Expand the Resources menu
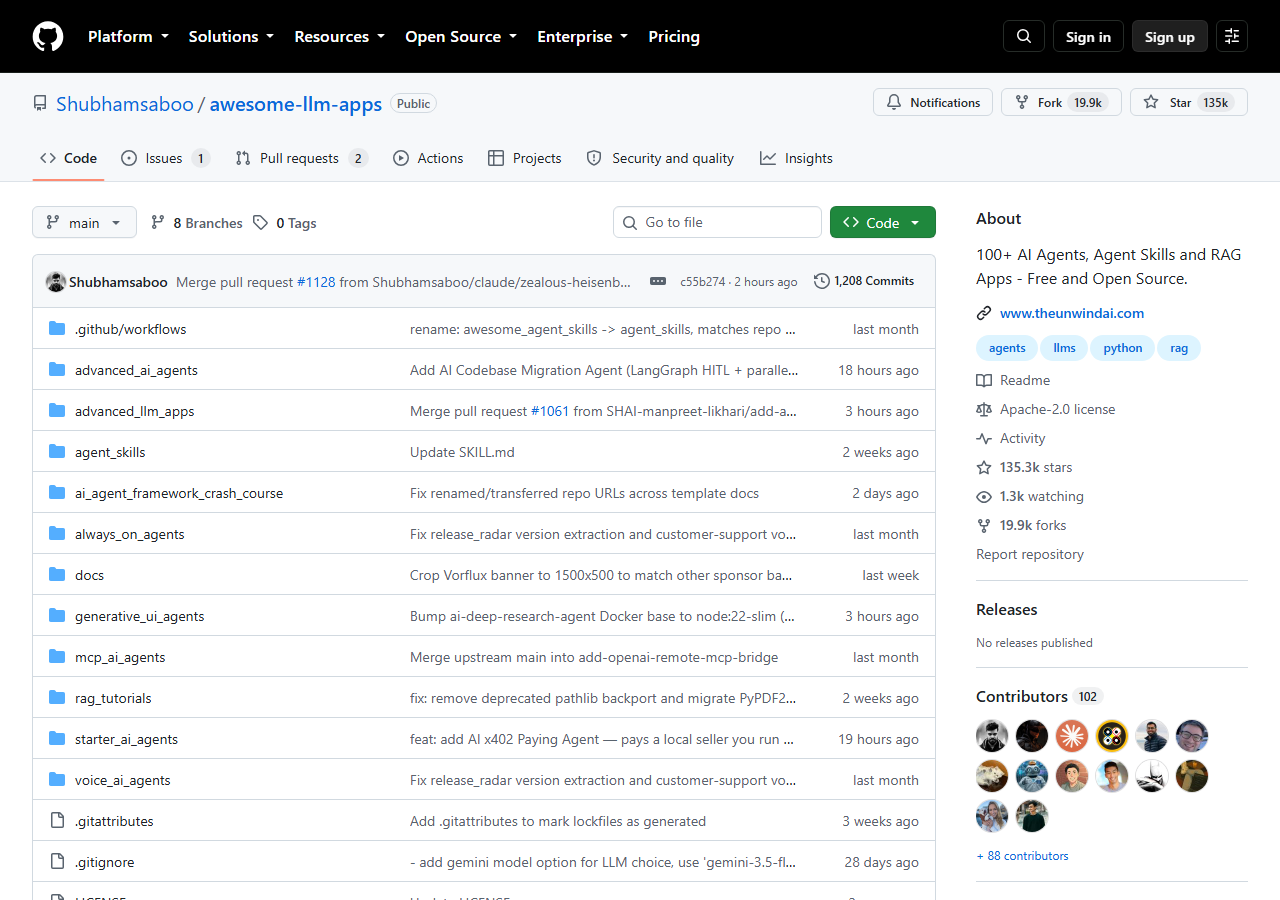Screen dimensions: 1280x900 (x=339, y=36)
